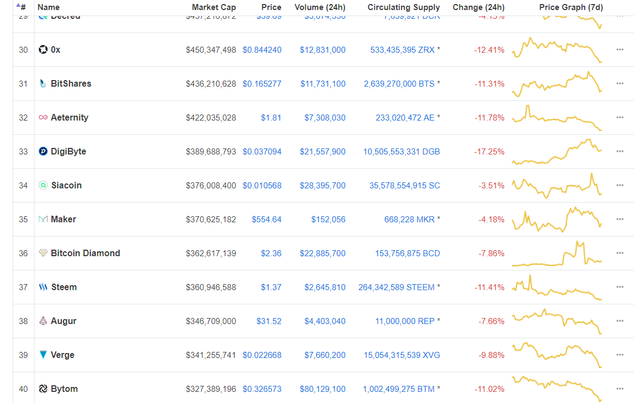Click the DigiByte logo icon
The image size is (640, 403).
pos(43,151)
